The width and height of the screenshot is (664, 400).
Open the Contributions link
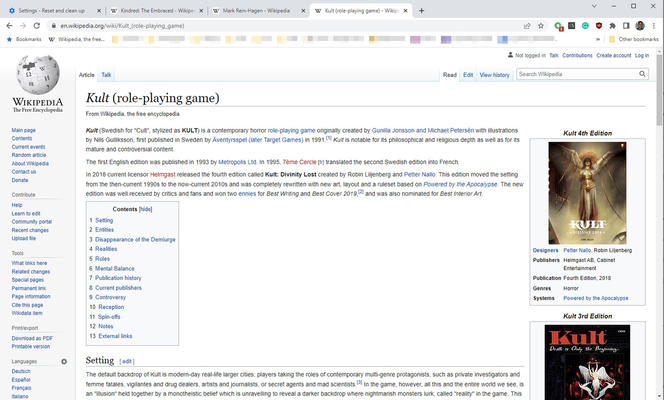click(577, 55)
